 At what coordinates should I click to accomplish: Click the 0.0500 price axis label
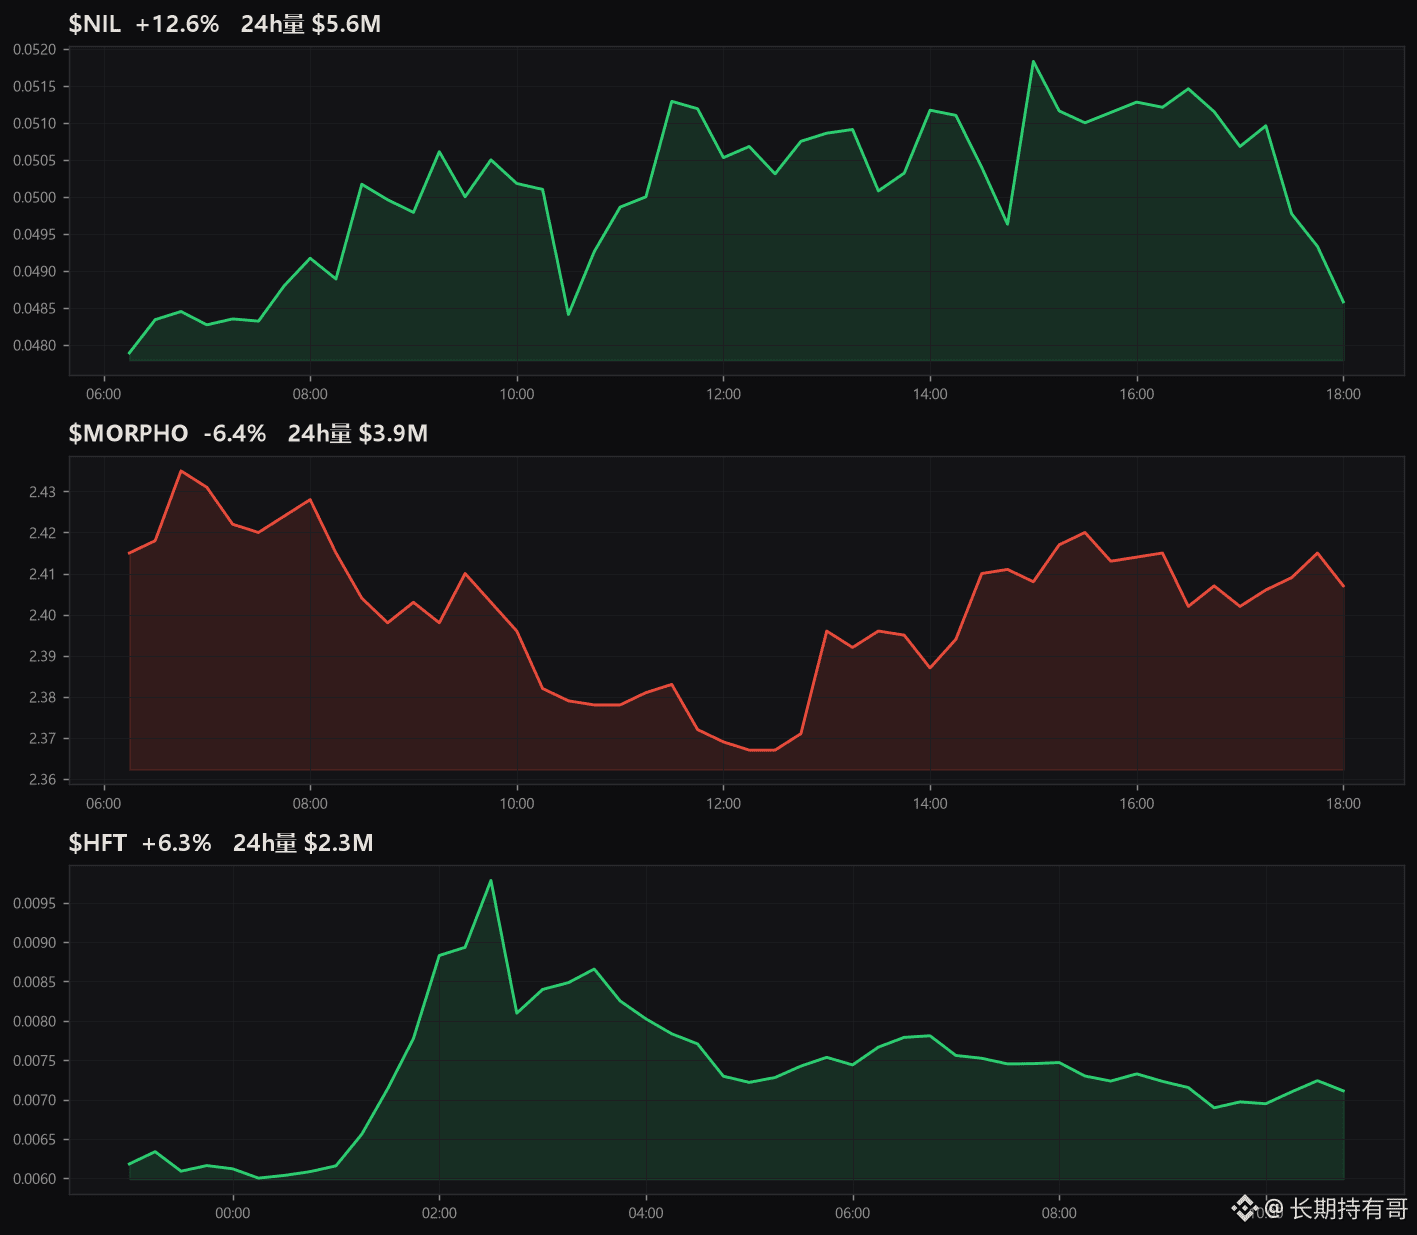34,198
